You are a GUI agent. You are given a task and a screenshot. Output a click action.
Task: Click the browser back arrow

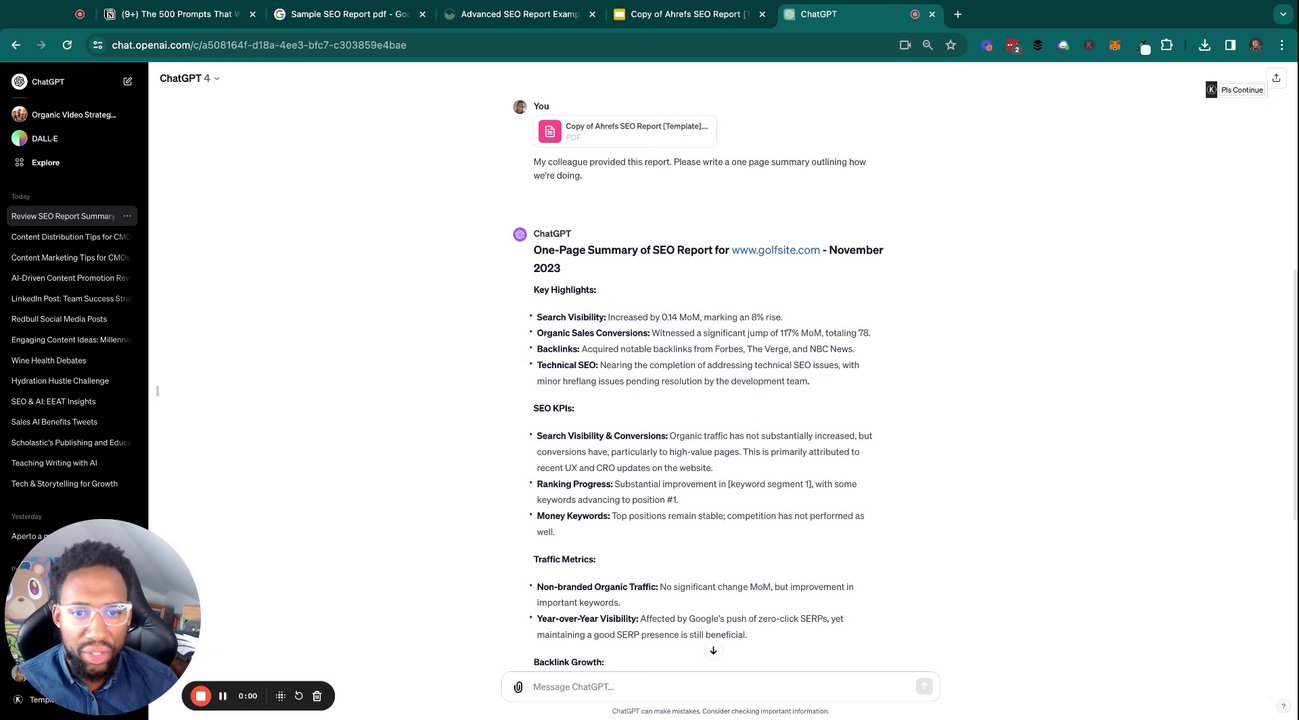click(16, 45)
